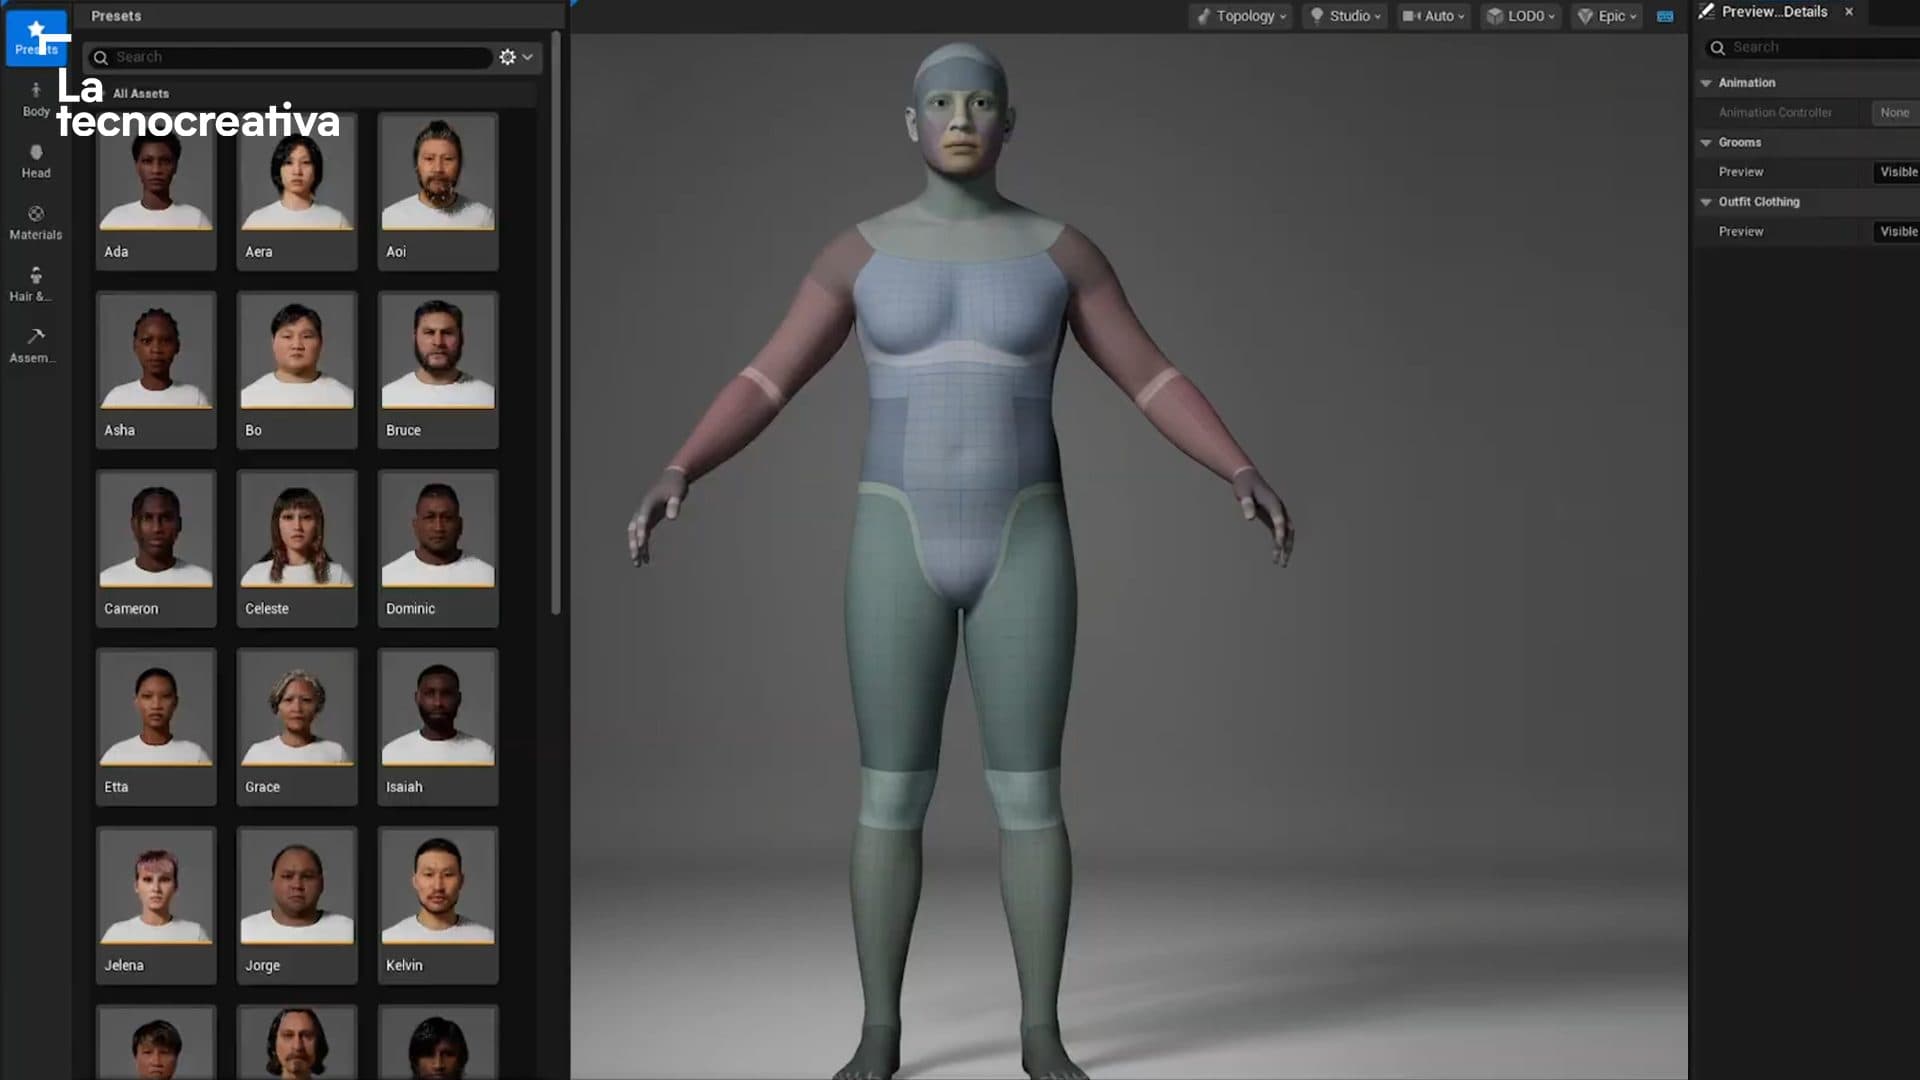Collapse the Outfit Clothing section
The width and height of the screenshot is (1920, 1080).
pyautogui.click(x=1706, y=202)
